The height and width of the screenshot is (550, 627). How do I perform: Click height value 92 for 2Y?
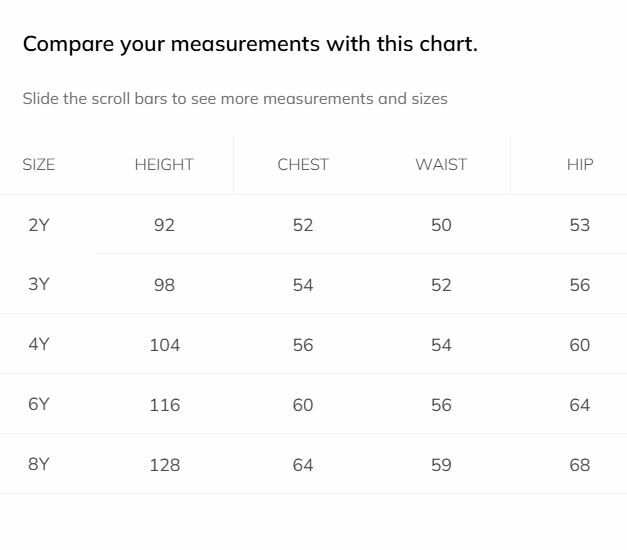(164, 225)
